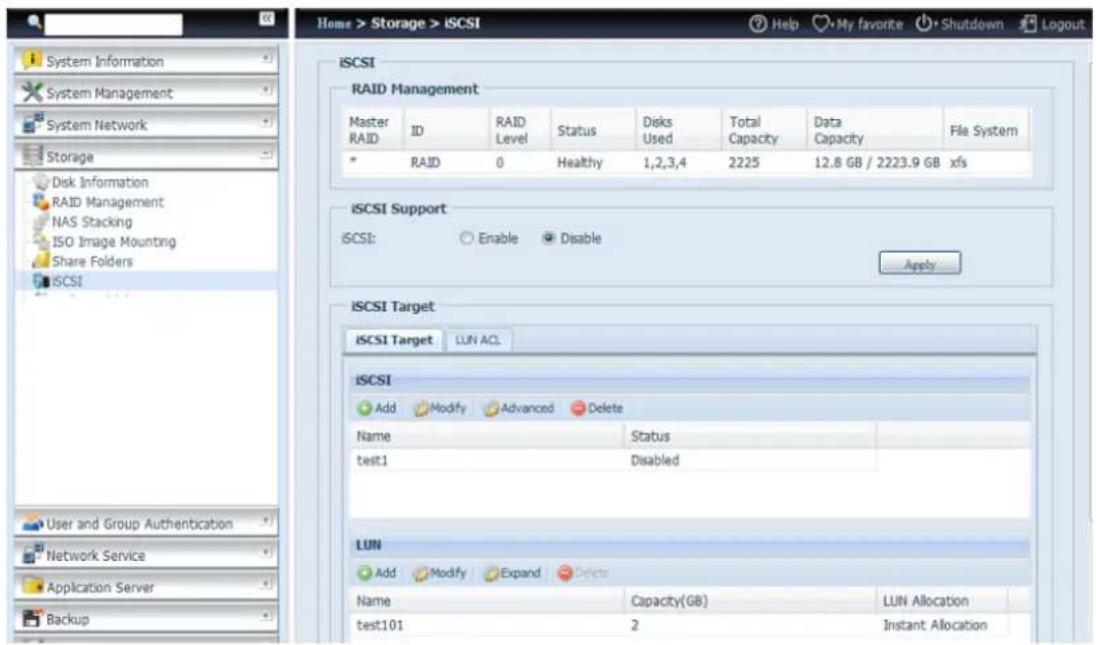Click the My favorite heart icon
Screen dimensions: 1096x645
point(821,24)
